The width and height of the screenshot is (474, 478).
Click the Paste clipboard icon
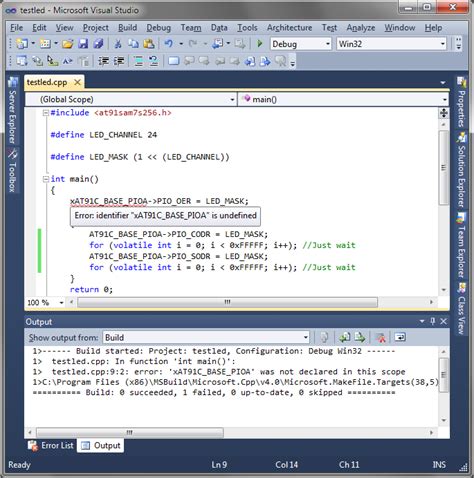pyautogui.click(x=149, y=44)
